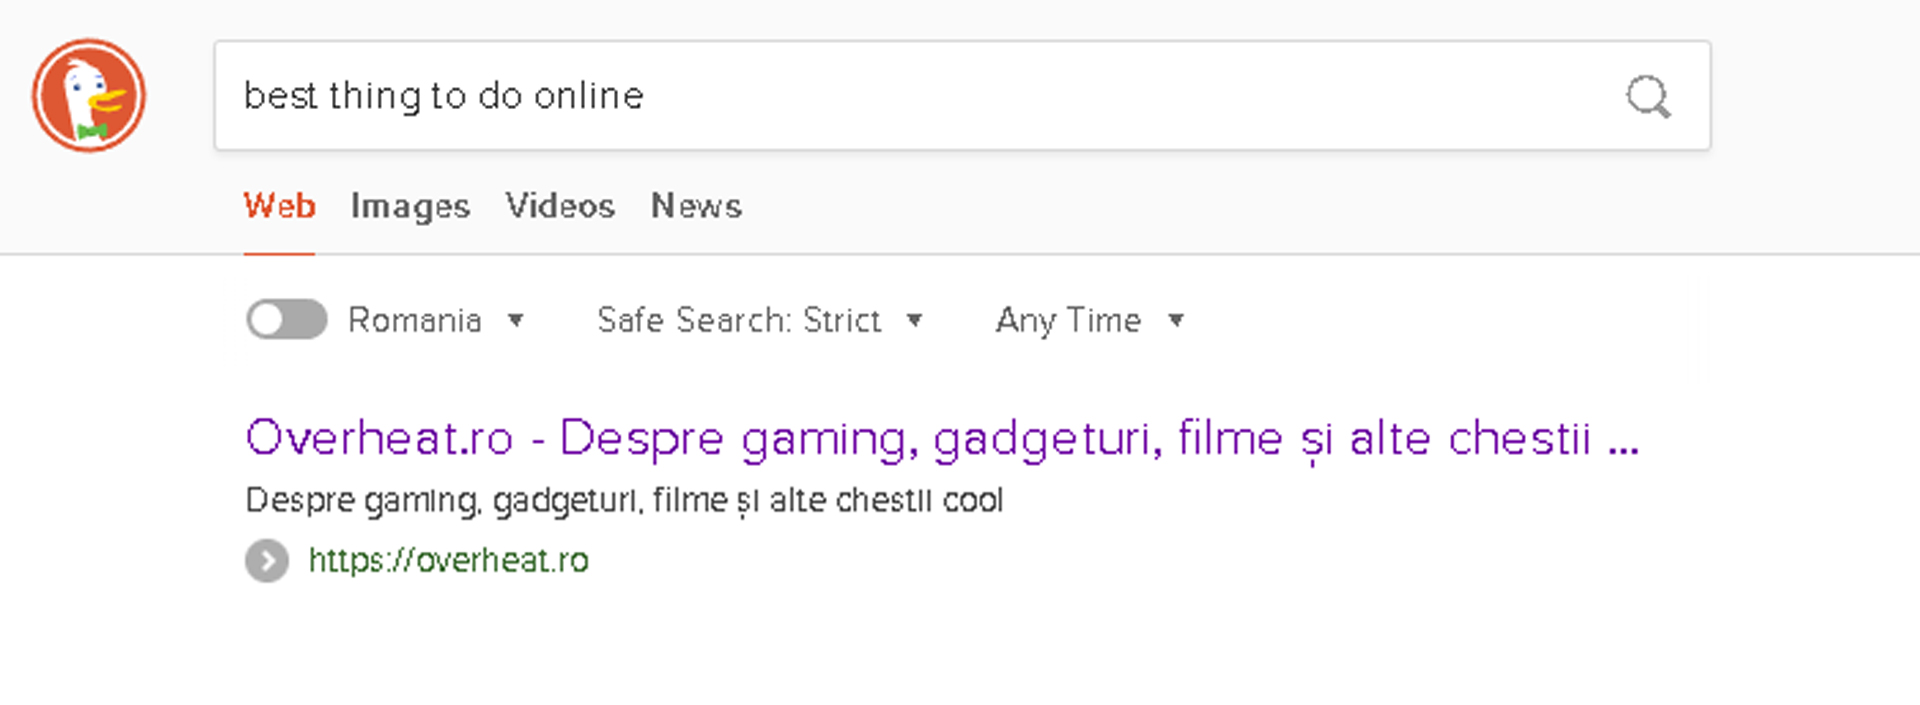Click the word 'best' in search box
Screen dimensions: 1920x705
click(281, 96)
